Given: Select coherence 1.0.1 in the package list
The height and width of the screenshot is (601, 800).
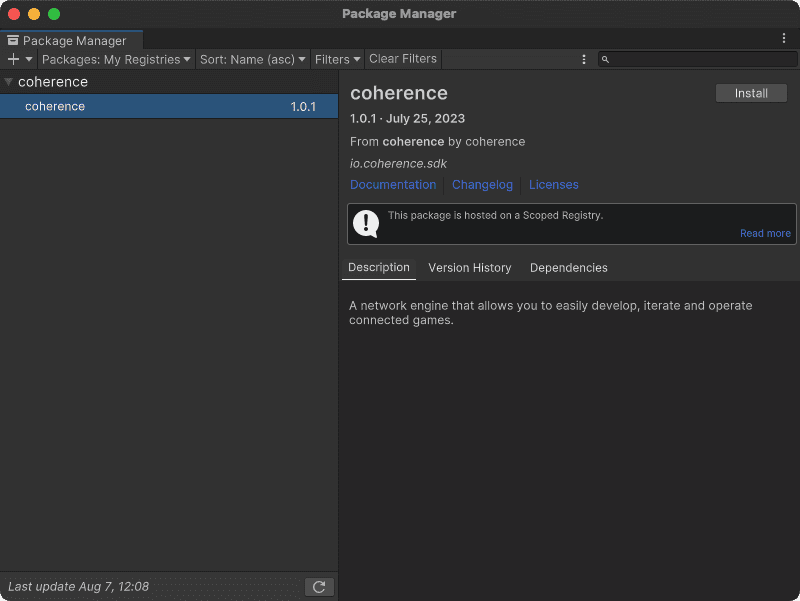Looking at the screenshot, I should click(170, 106).
